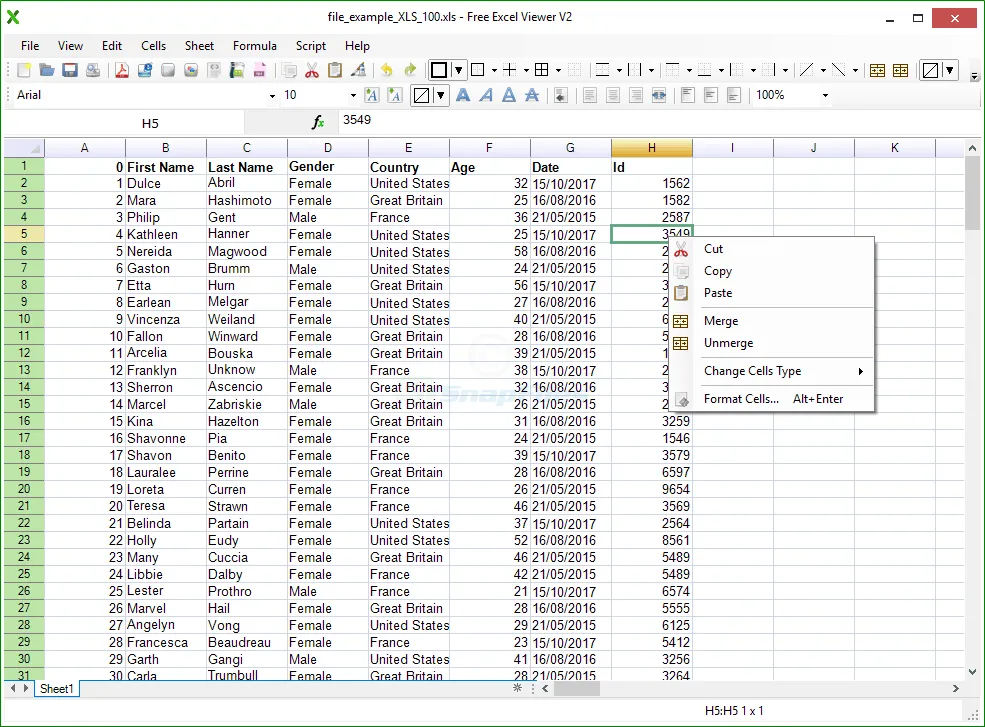The image size is (985, 727).
Task: Click the Merge cells toolbar icon
Action: [x=878, y=70]
